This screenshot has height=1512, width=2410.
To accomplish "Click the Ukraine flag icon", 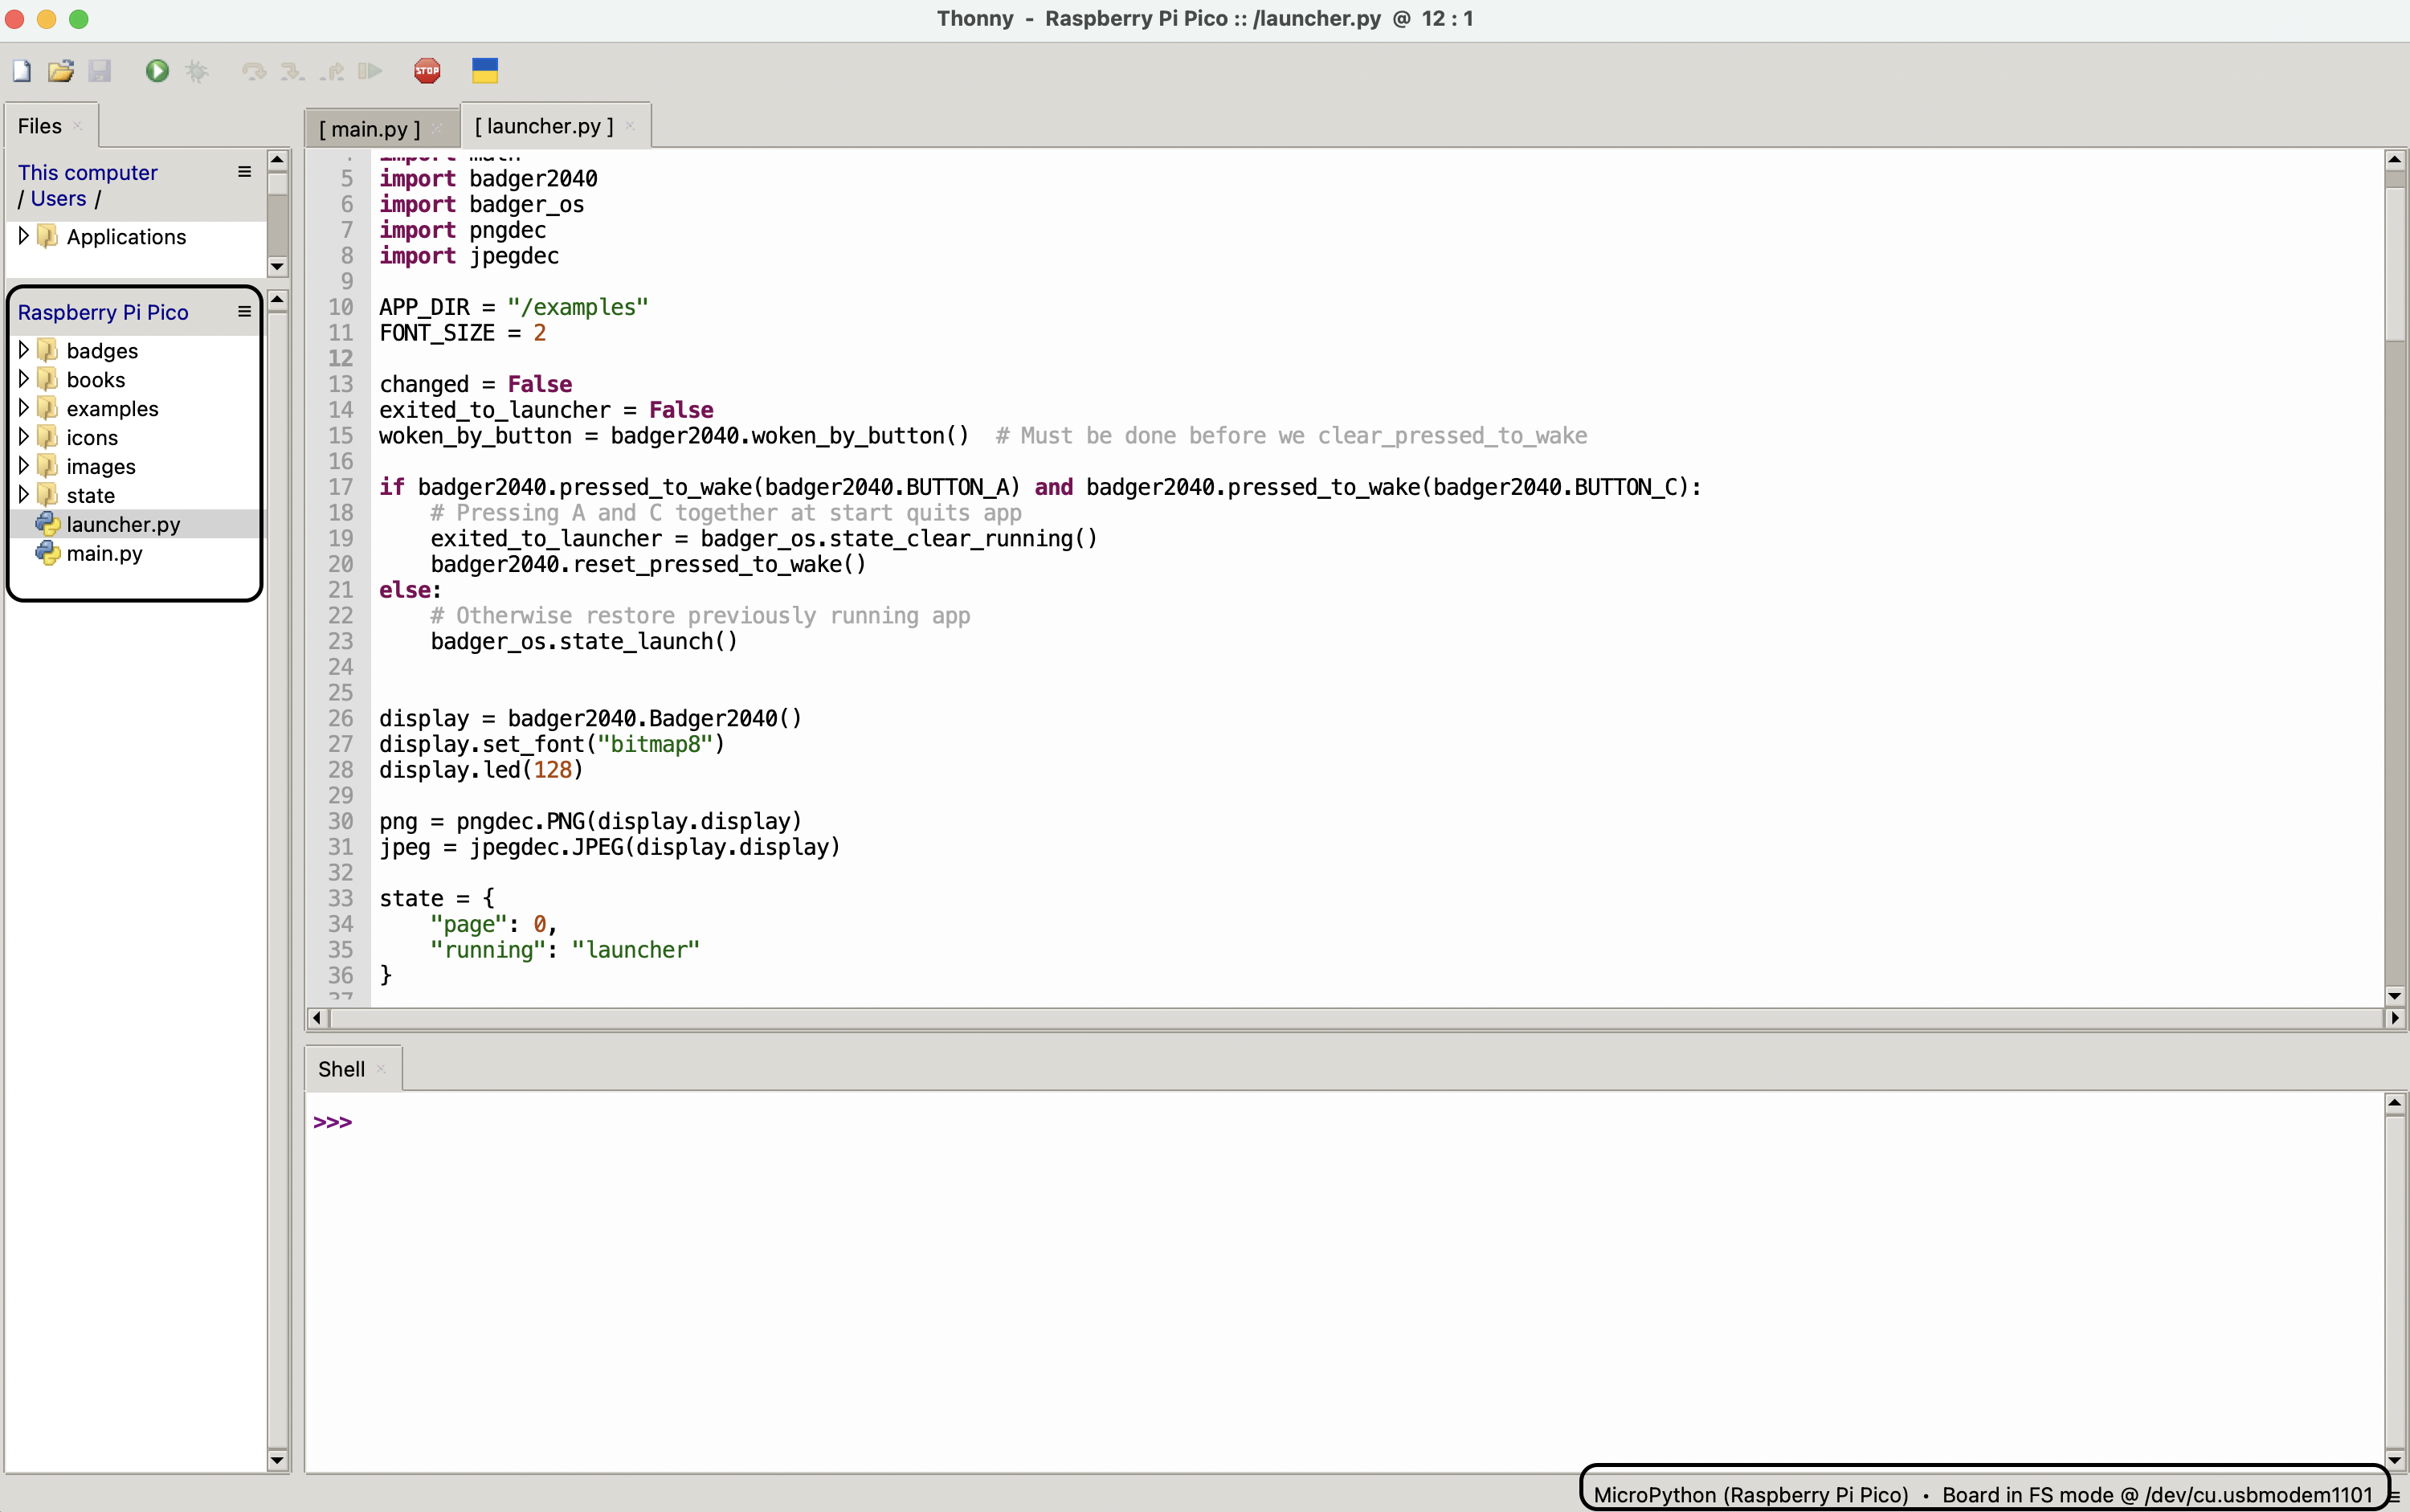I will click(x=485, y=71).
